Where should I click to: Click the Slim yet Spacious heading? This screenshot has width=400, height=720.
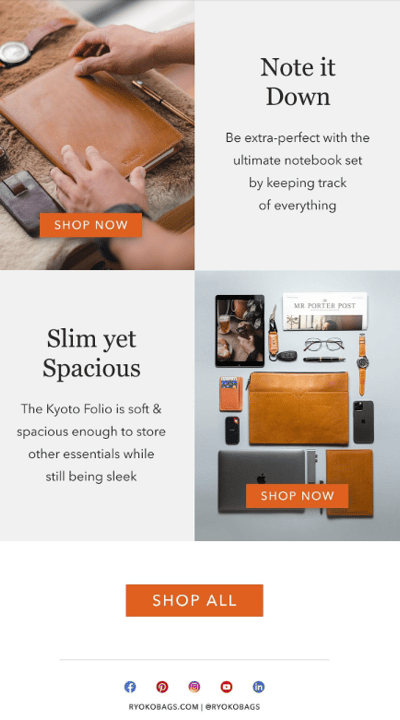91,353
